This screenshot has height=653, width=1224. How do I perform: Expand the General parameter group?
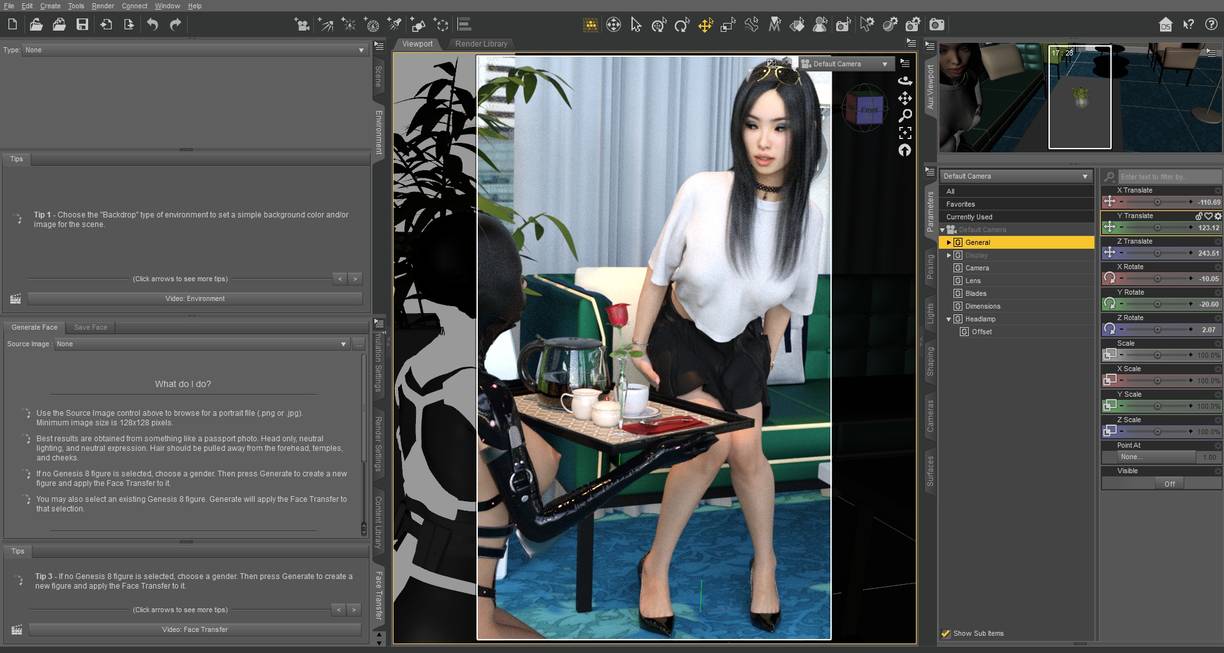949,243
